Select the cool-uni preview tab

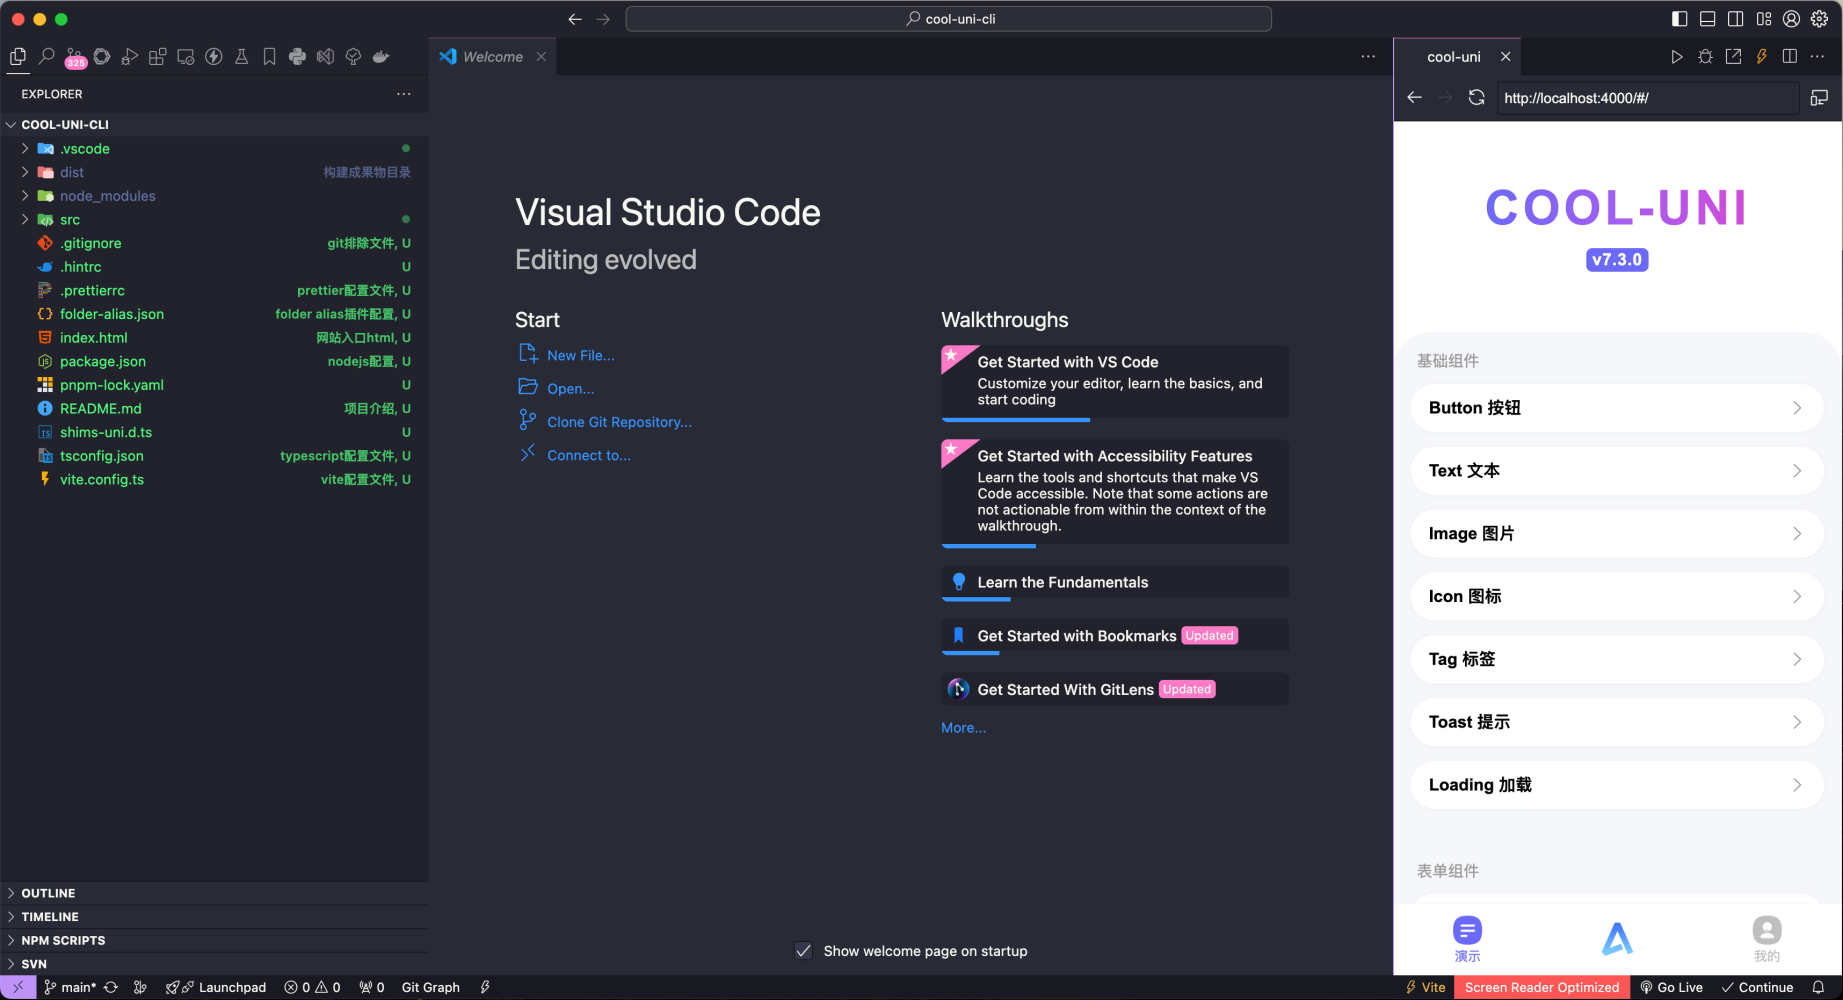pos(1453,57)
